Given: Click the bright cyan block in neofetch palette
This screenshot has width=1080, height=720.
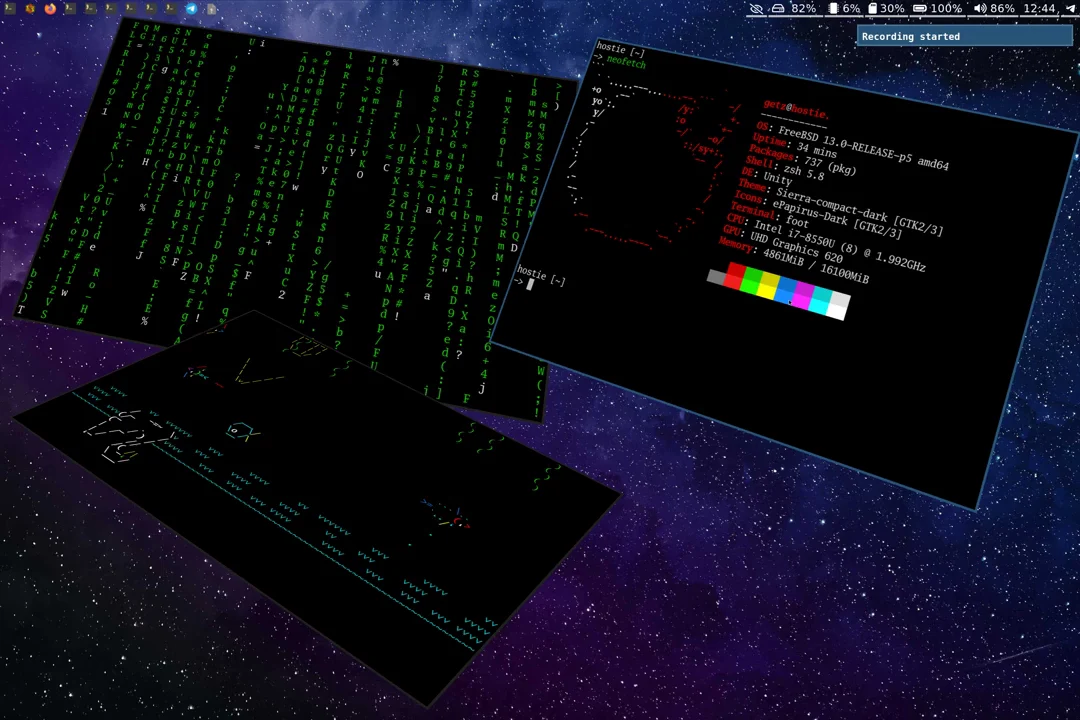Looking at the screenshot, I should [x=821, y=300].
